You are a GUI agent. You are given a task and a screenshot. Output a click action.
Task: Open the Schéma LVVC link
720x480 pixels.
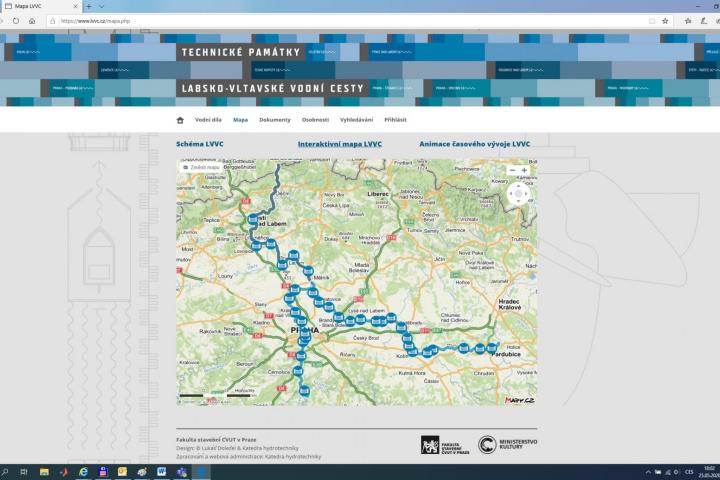click(x=200, y=144)
